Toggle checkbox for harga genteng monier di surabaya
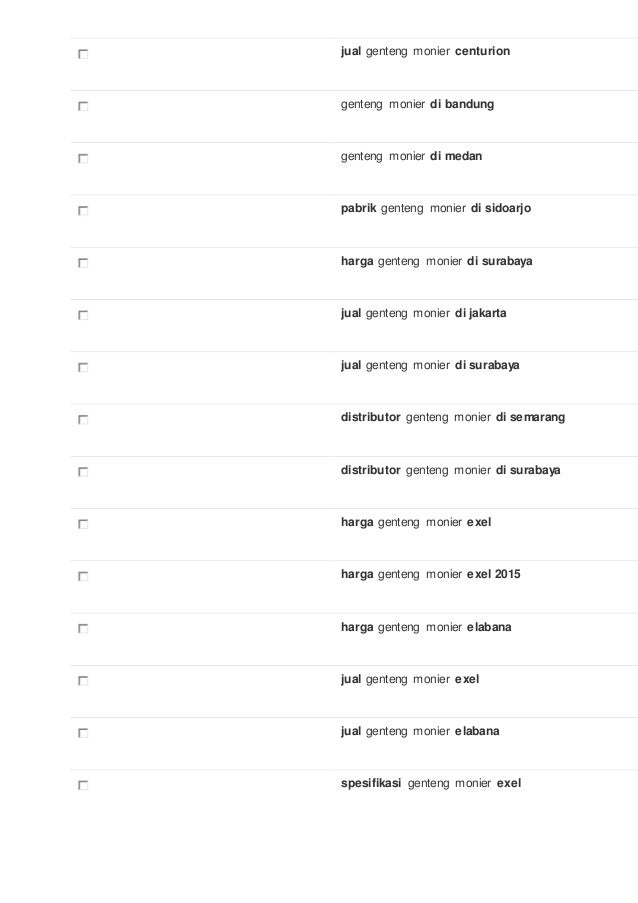Image resolution: width=638 pixels, height=903 pixels. 82,263
